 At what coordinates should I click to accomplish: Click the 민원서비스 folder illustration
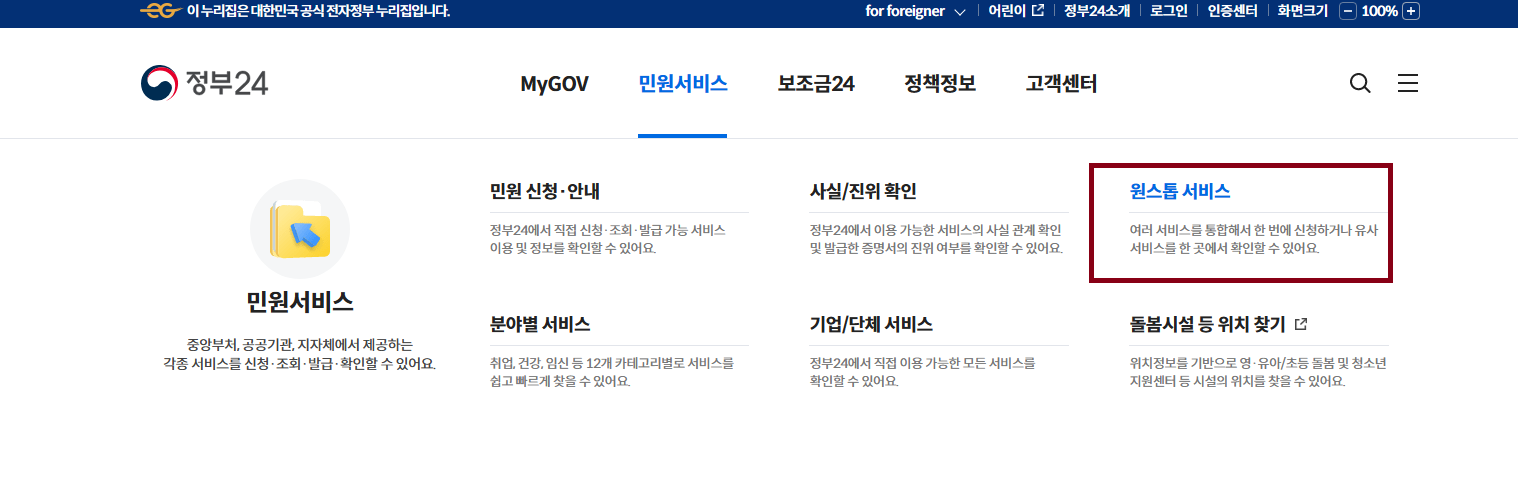coord(300,229)
